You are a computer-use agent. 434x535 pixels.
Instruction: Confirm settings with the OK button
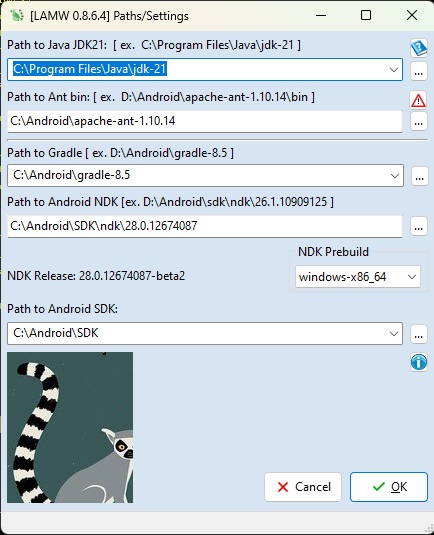[x=389, y=487]
